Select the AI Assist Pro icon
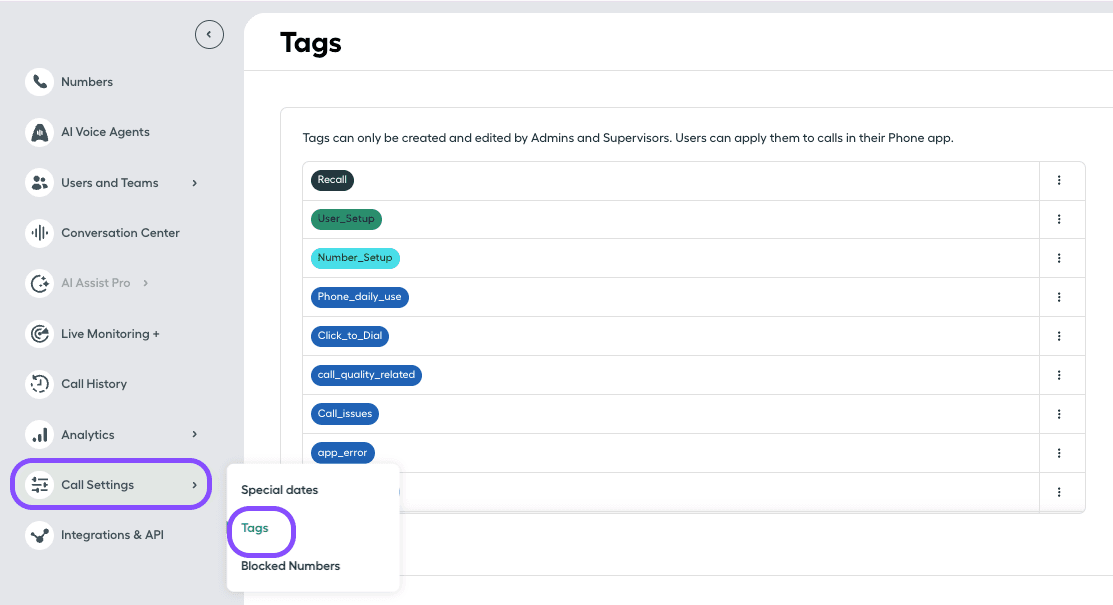 [39, 282]
